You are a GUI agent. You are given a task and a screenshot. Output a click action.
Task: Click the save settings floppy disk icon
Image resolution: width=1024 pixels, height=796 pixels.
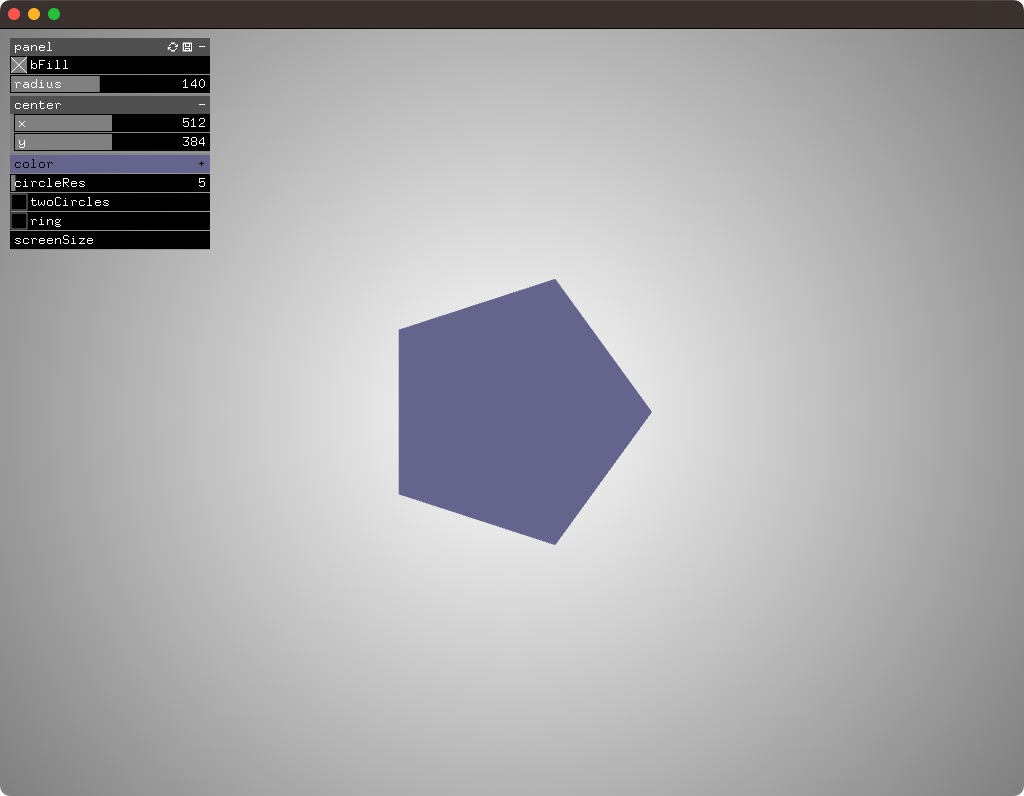pos(187,47)
